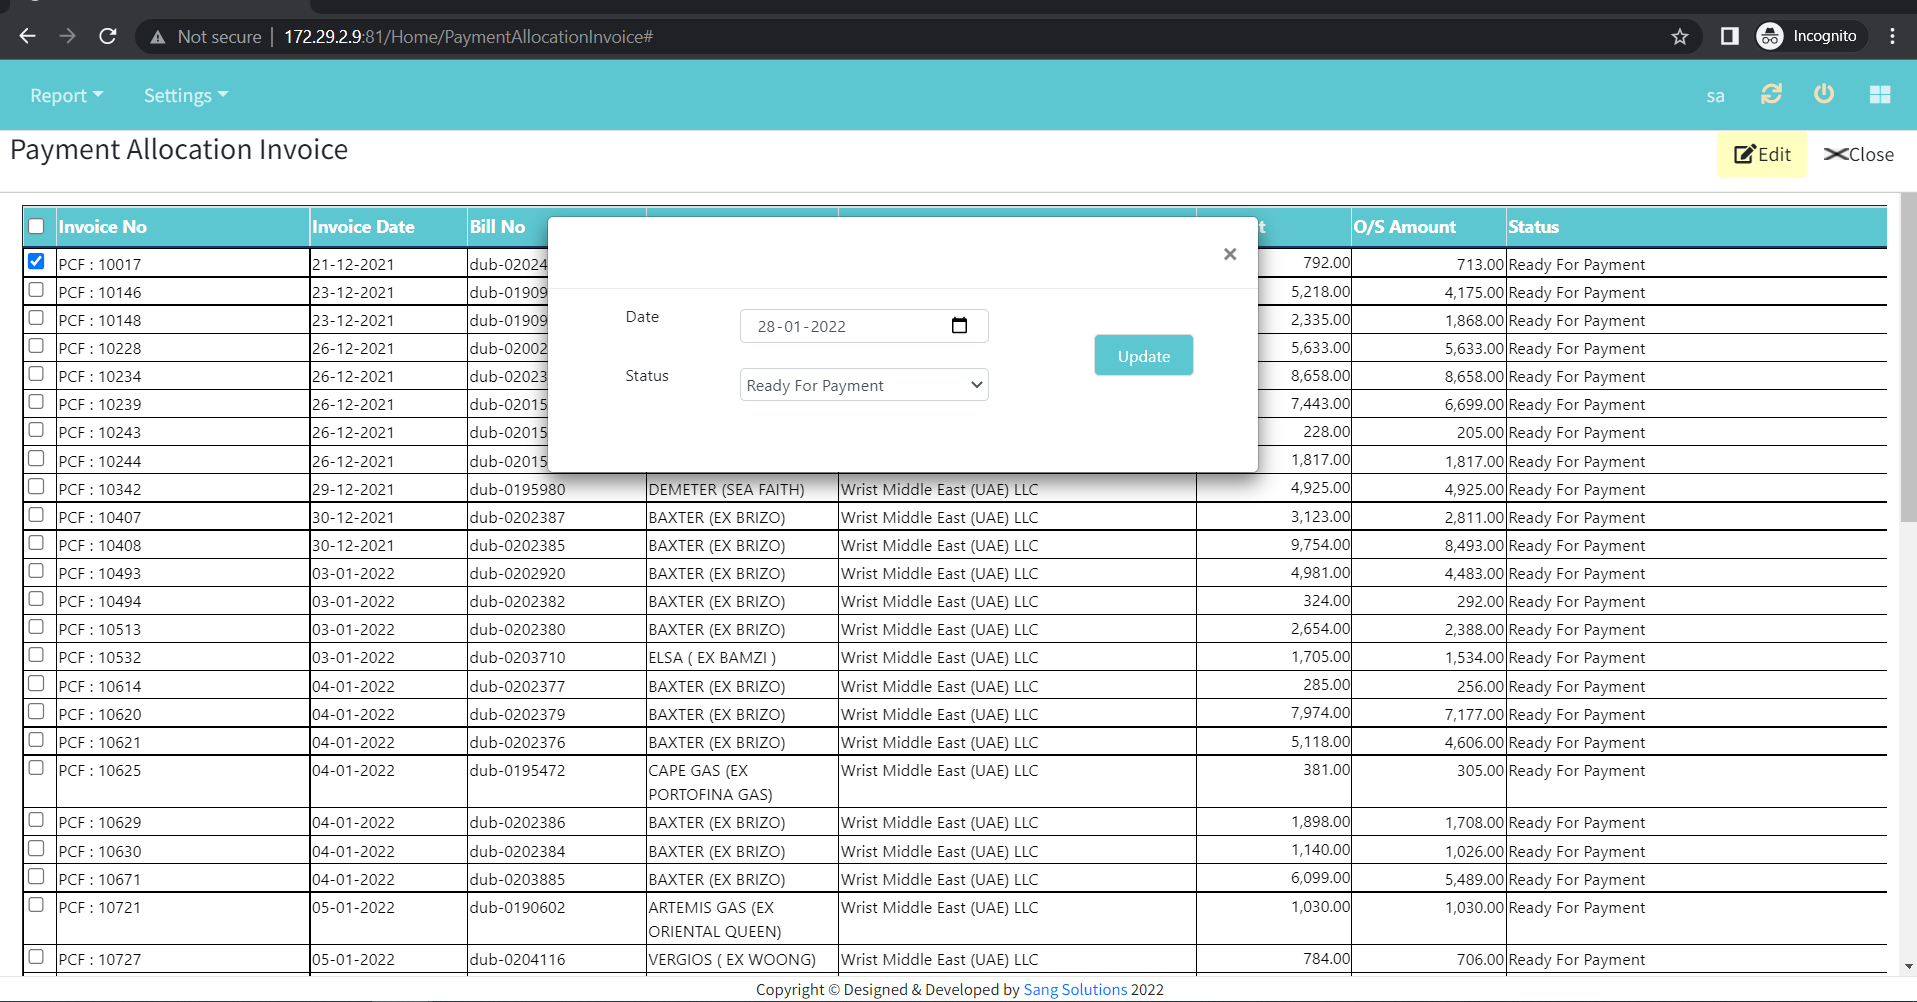This screenshot has height=1002, width=1917.
Task: Go back using browser back arrow
Action: tap(27, 37)
